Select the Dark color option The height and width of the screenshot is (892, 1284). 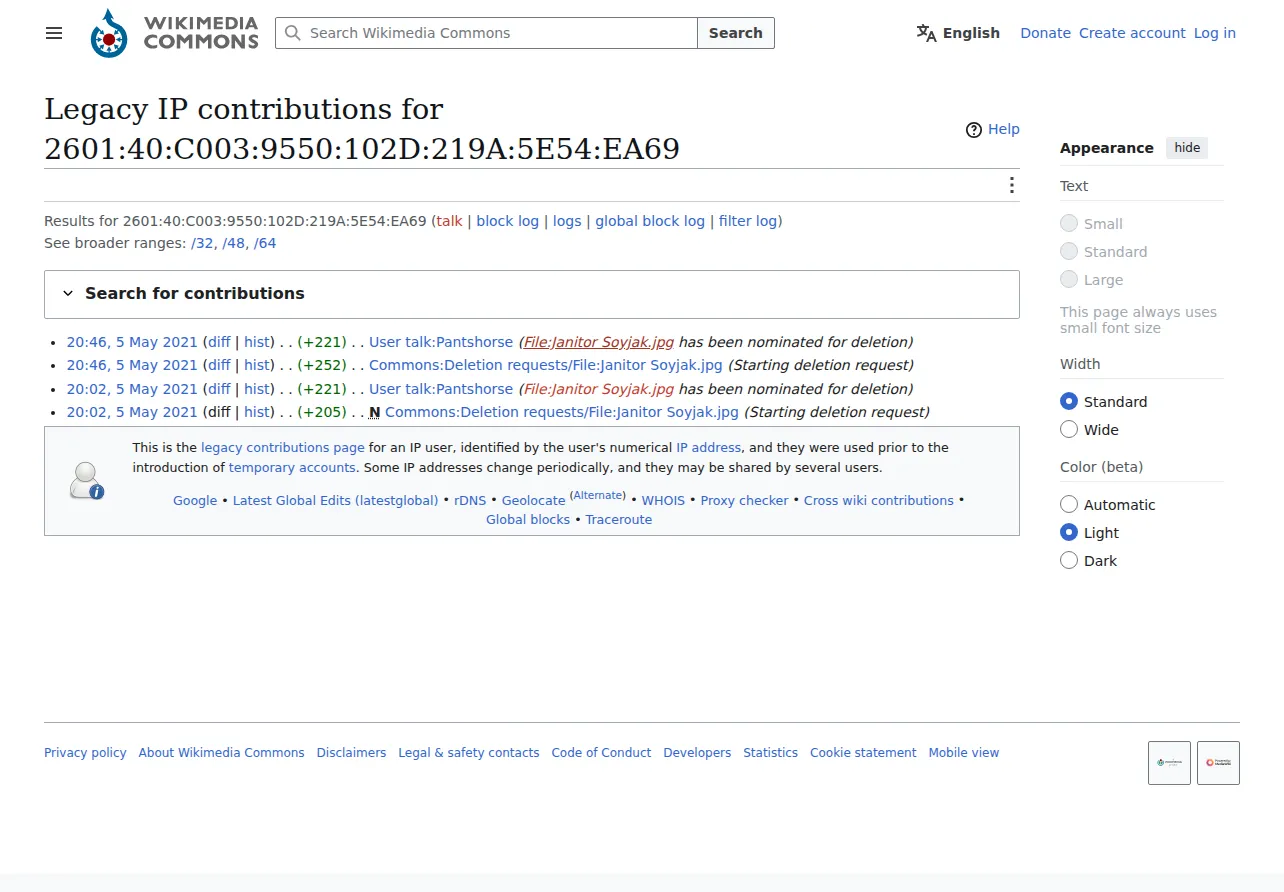(1069, 560)
